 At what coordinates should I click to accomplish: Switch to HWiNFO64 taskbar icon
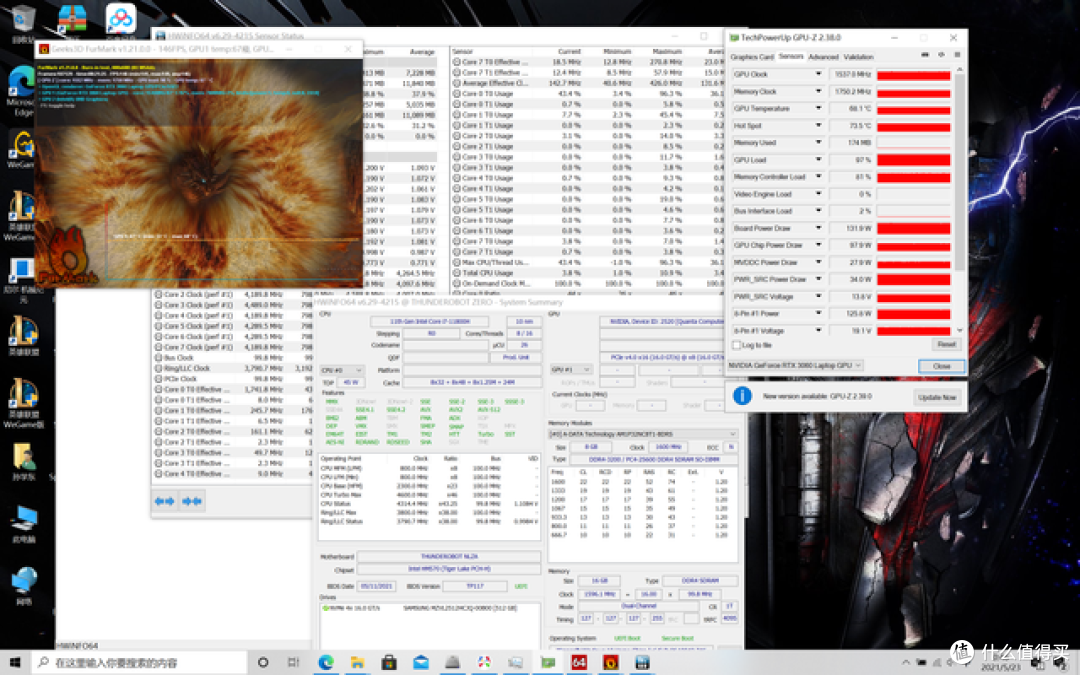(x=579, y=663)
